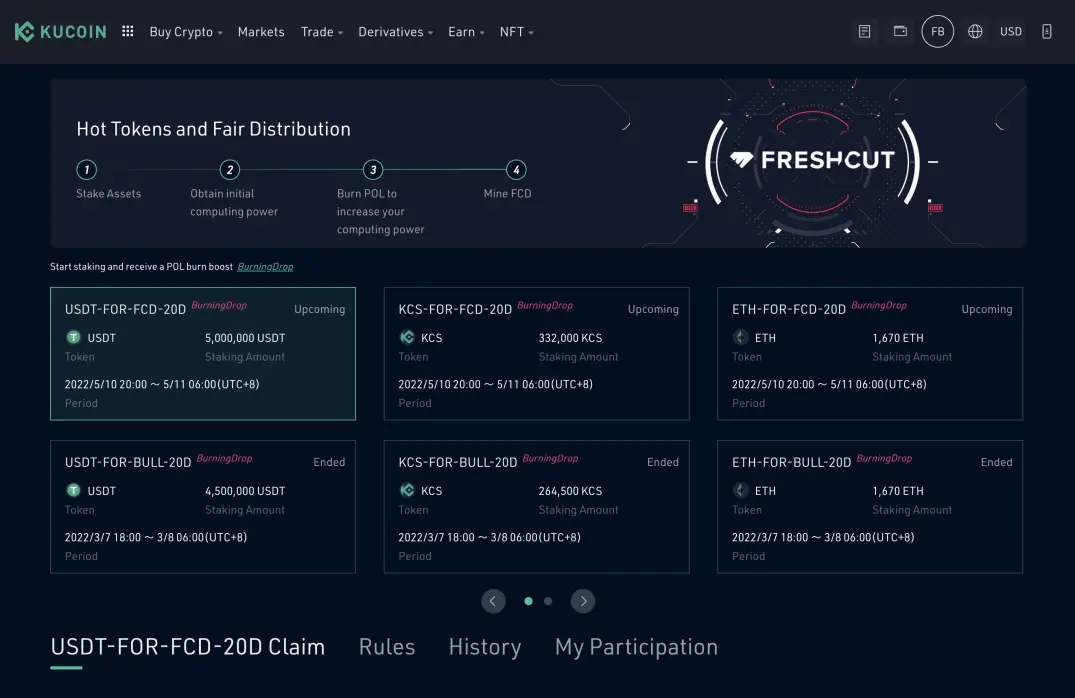The width and height of the screenshot is (1075, 698).
Task: Expand Buy Crypto dropdown menu
Action: [186, 32]
